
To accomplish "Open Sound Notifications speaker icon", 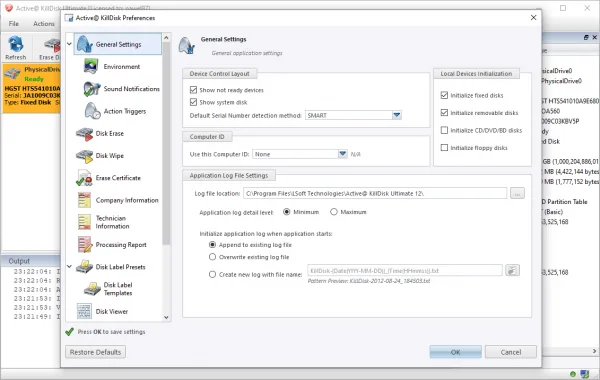I will pyautogui.click(x=92, y=89).
